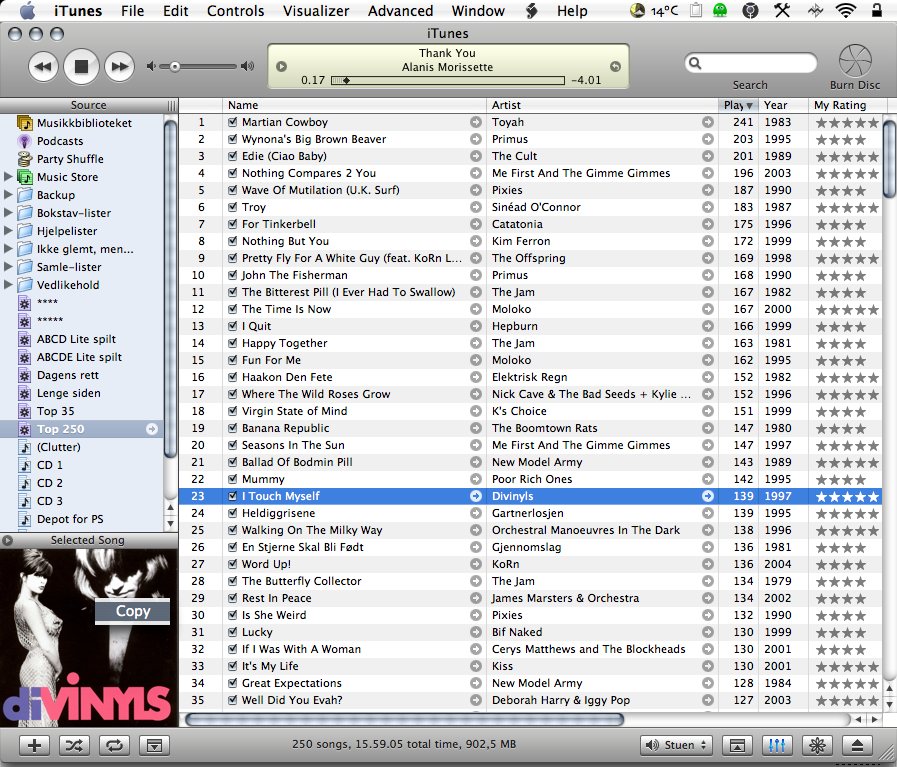Eject the disc with the eject button
The height and width of the screenshot is (767, 897).
click(857, 745)
